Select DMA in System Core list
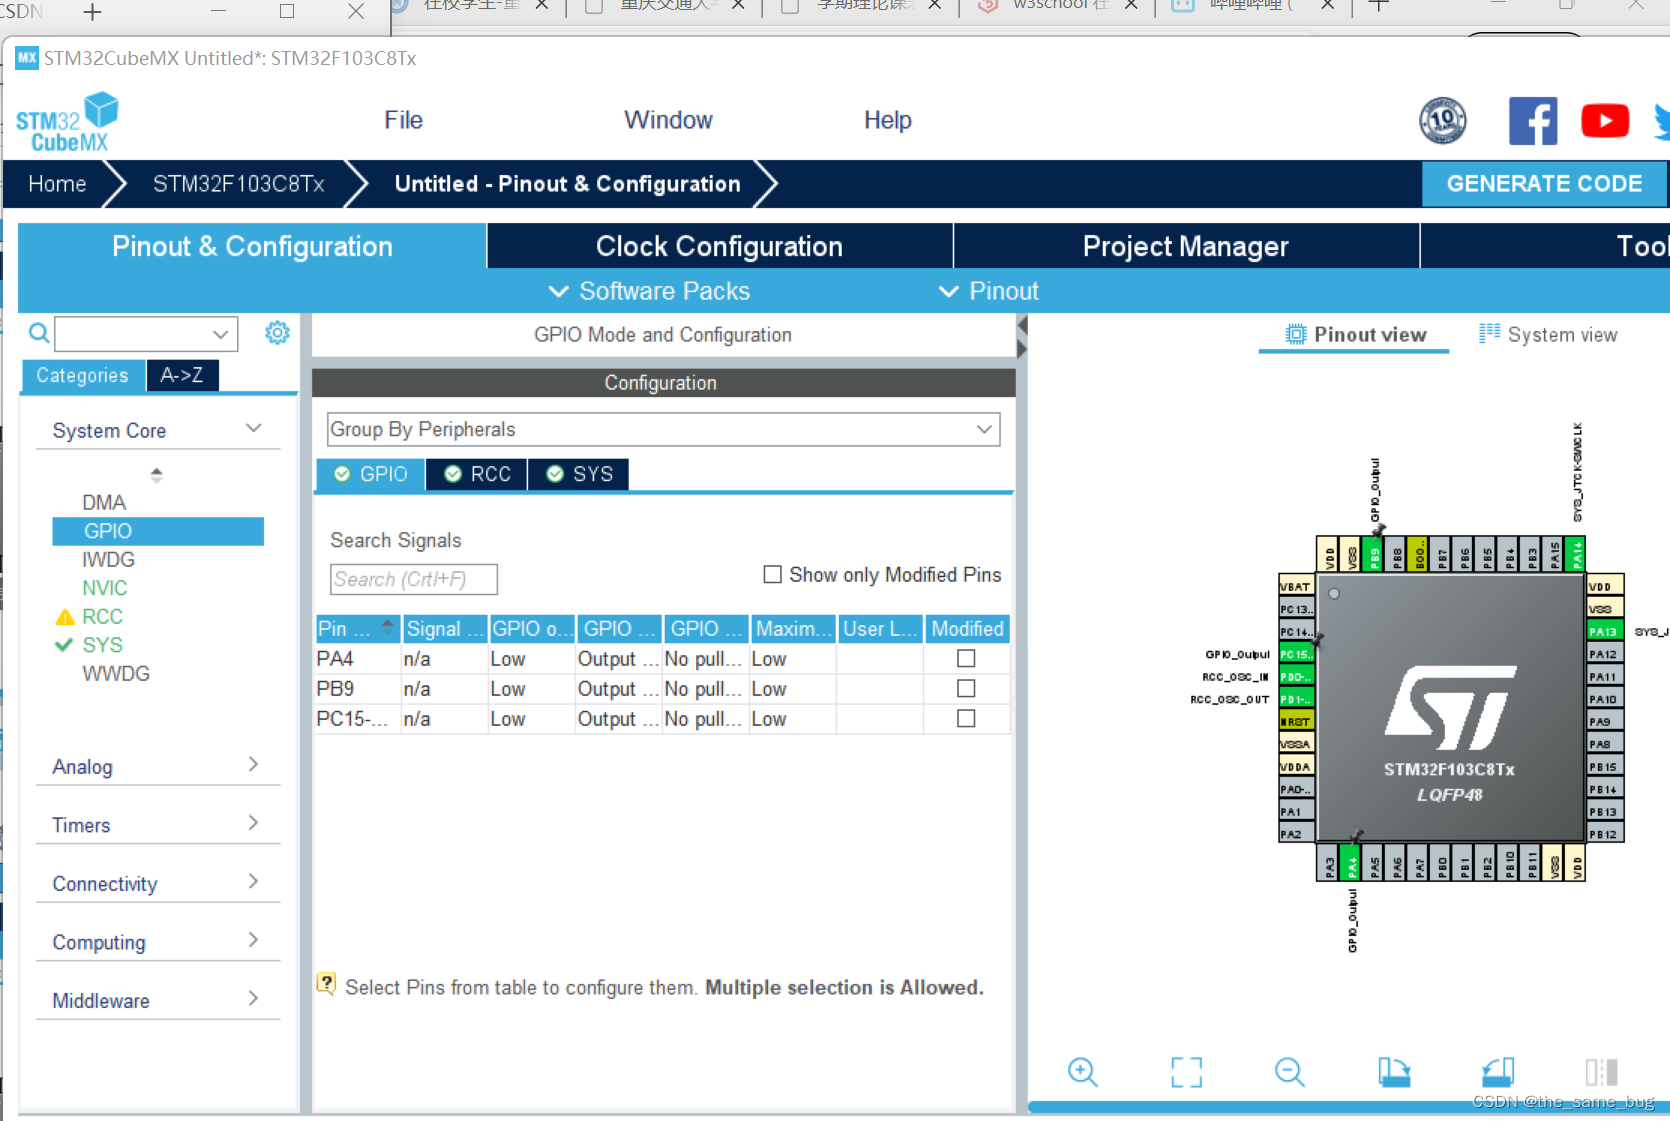1670x1121 pixels. [104, 502]
